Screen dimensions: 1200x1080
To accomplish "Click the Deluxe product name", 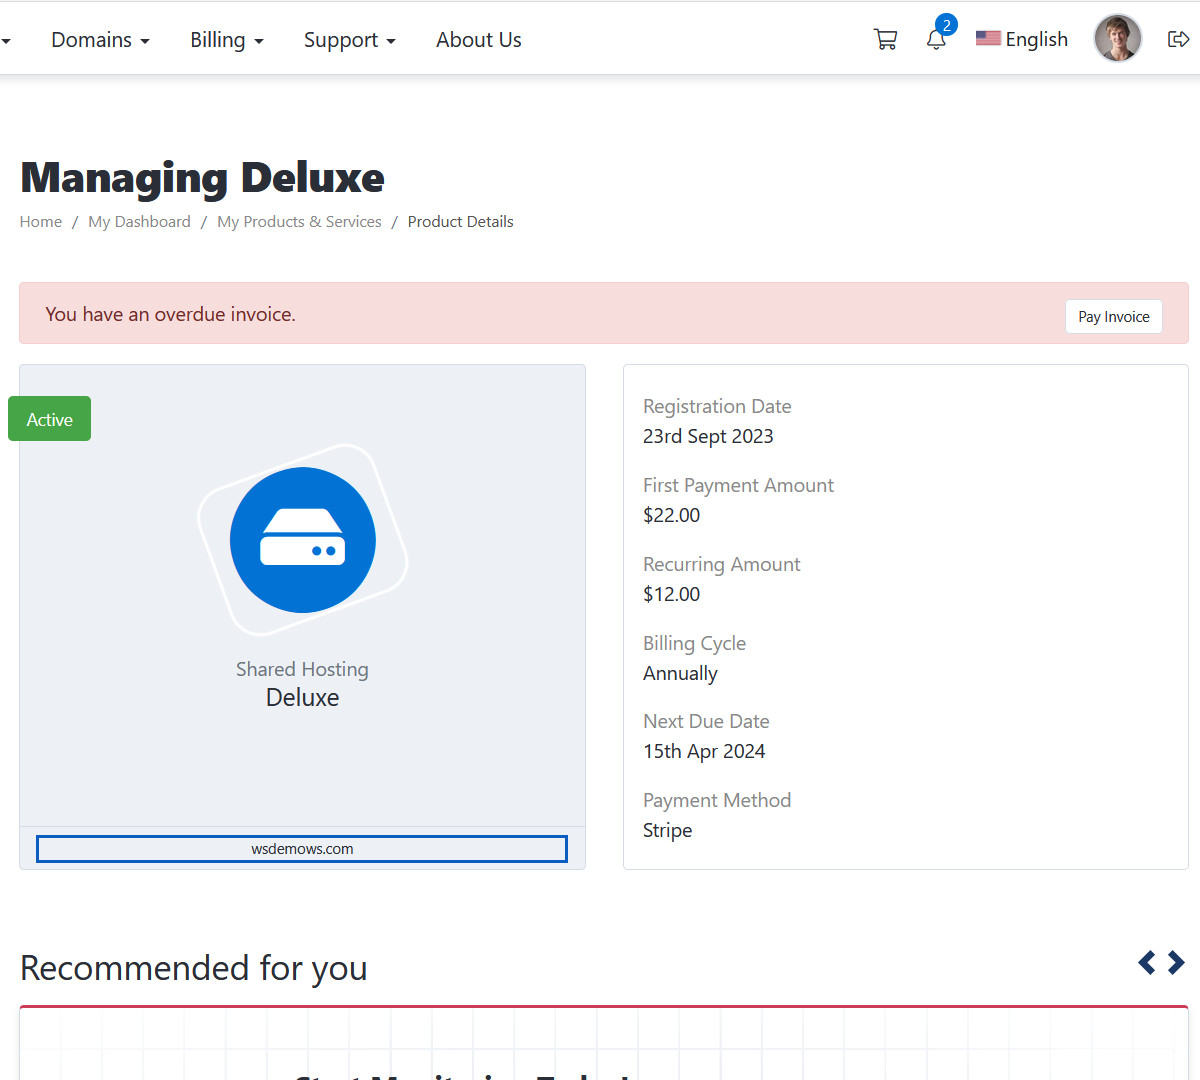I will pos(302,698).
